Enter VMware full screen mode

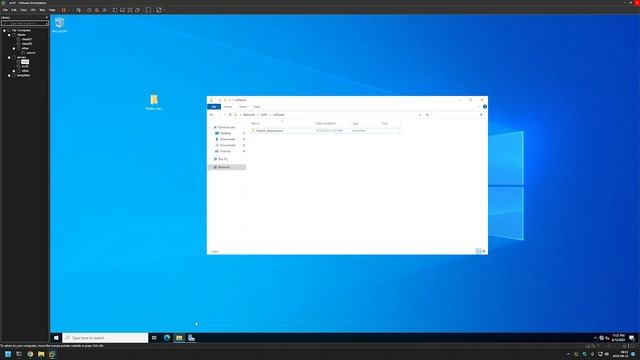click(130, 10)
